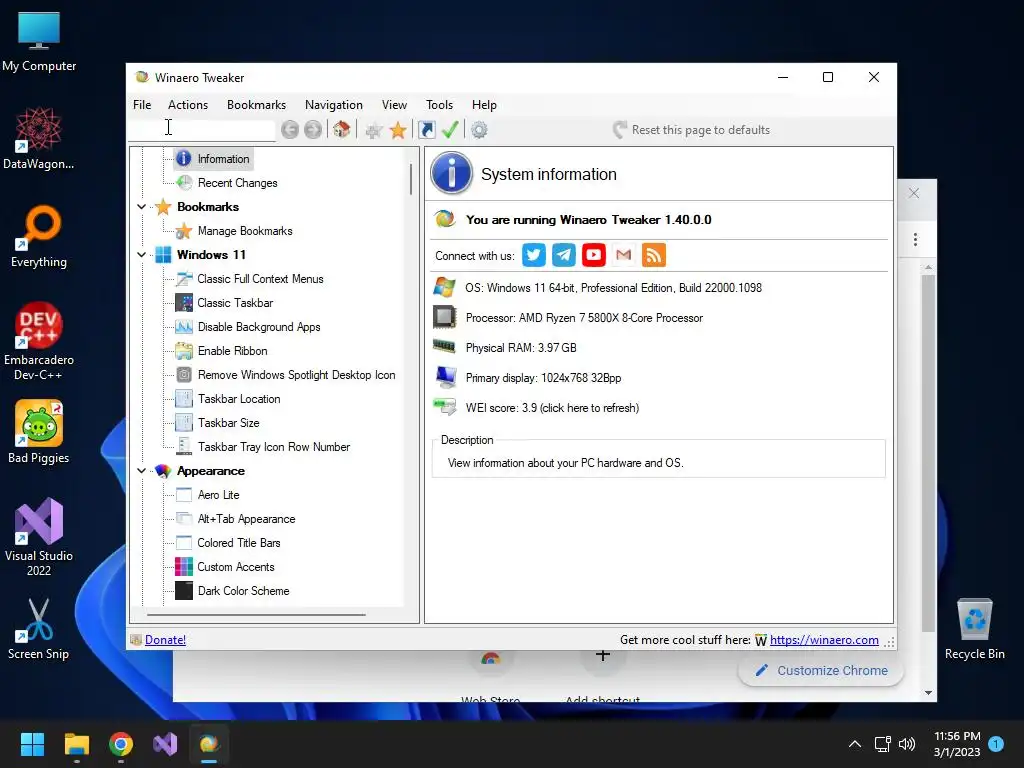1024x768 pixels.
Task: Click the Windows Start button
Action: [33, 744]
